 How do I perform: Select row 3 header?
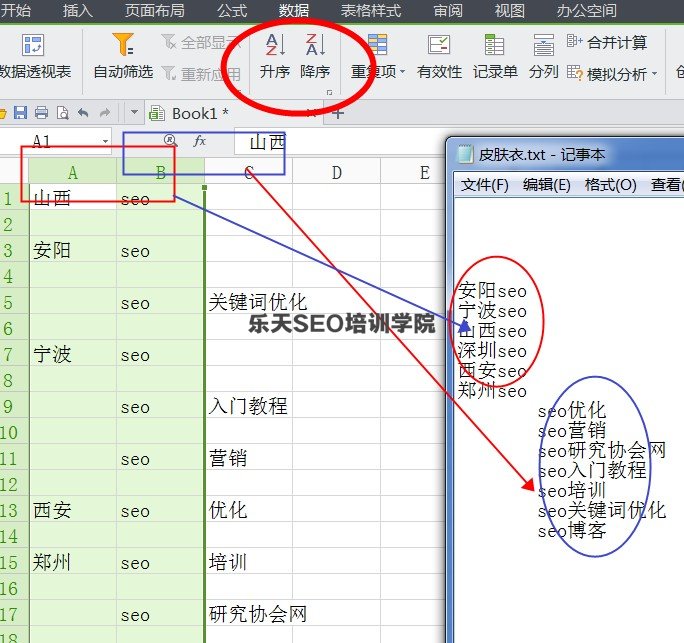point(14,250)
